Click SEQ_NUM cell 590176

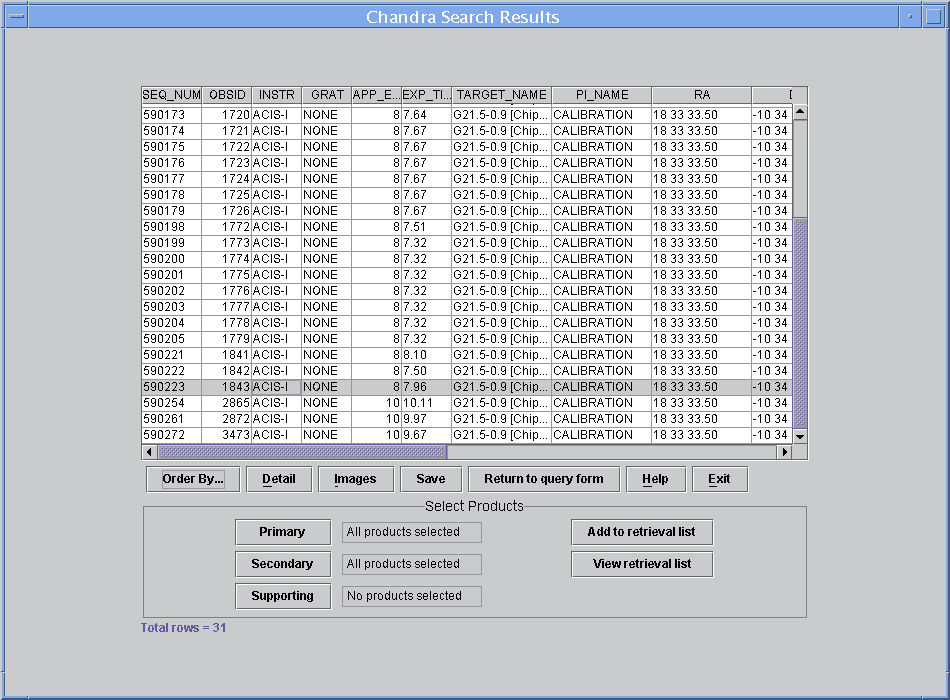(172, 163)
